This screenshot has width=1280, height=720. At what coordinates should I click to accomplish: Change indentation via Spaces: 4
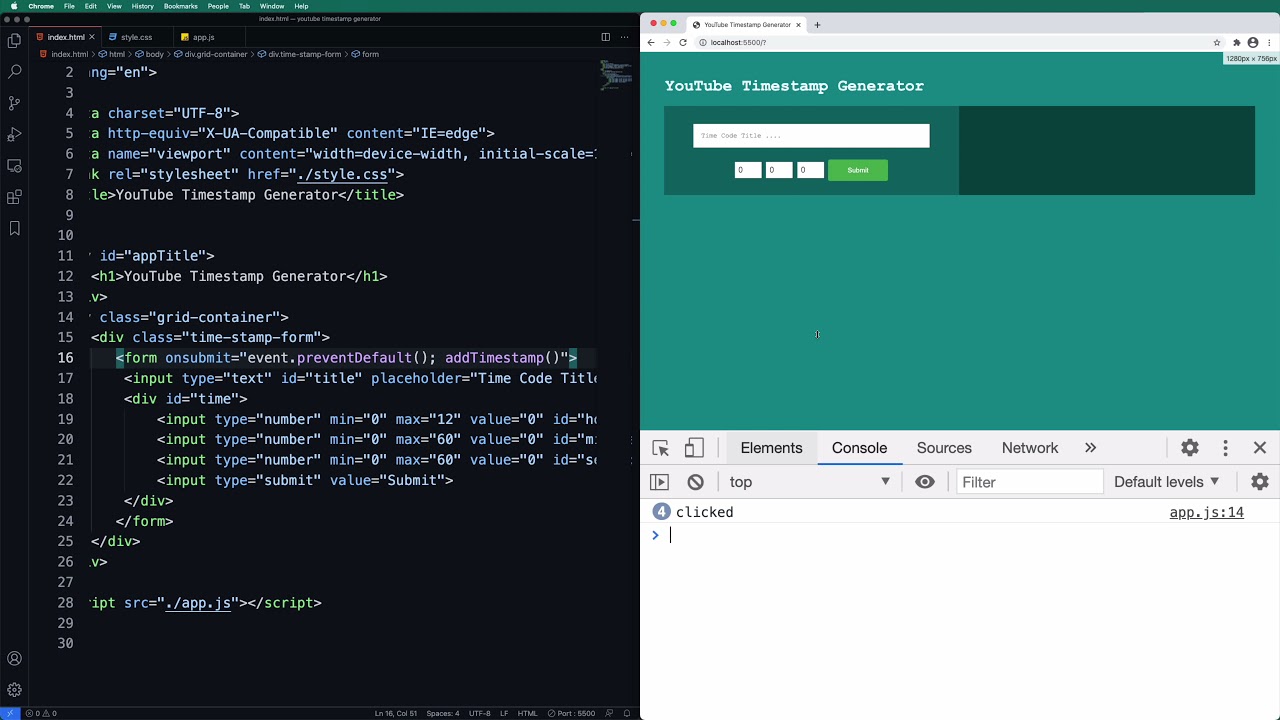coord(443,713)
